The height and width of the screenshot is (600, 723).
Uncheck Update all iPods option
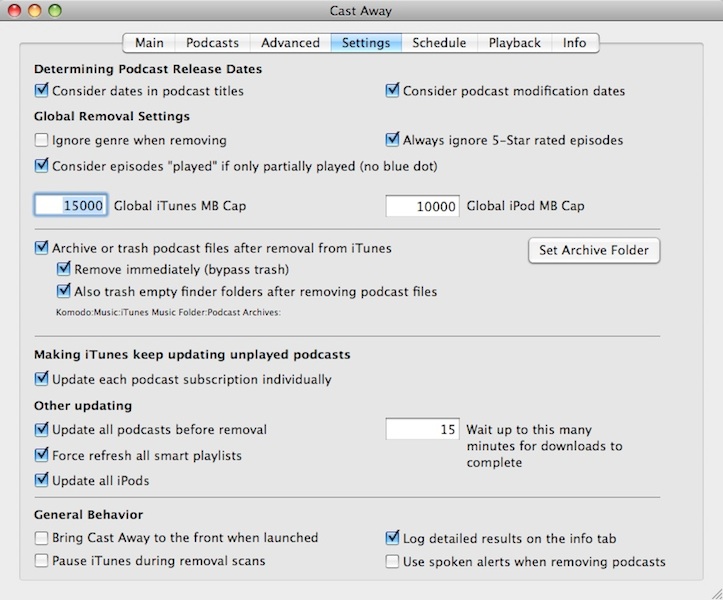(x=42, y=480)
